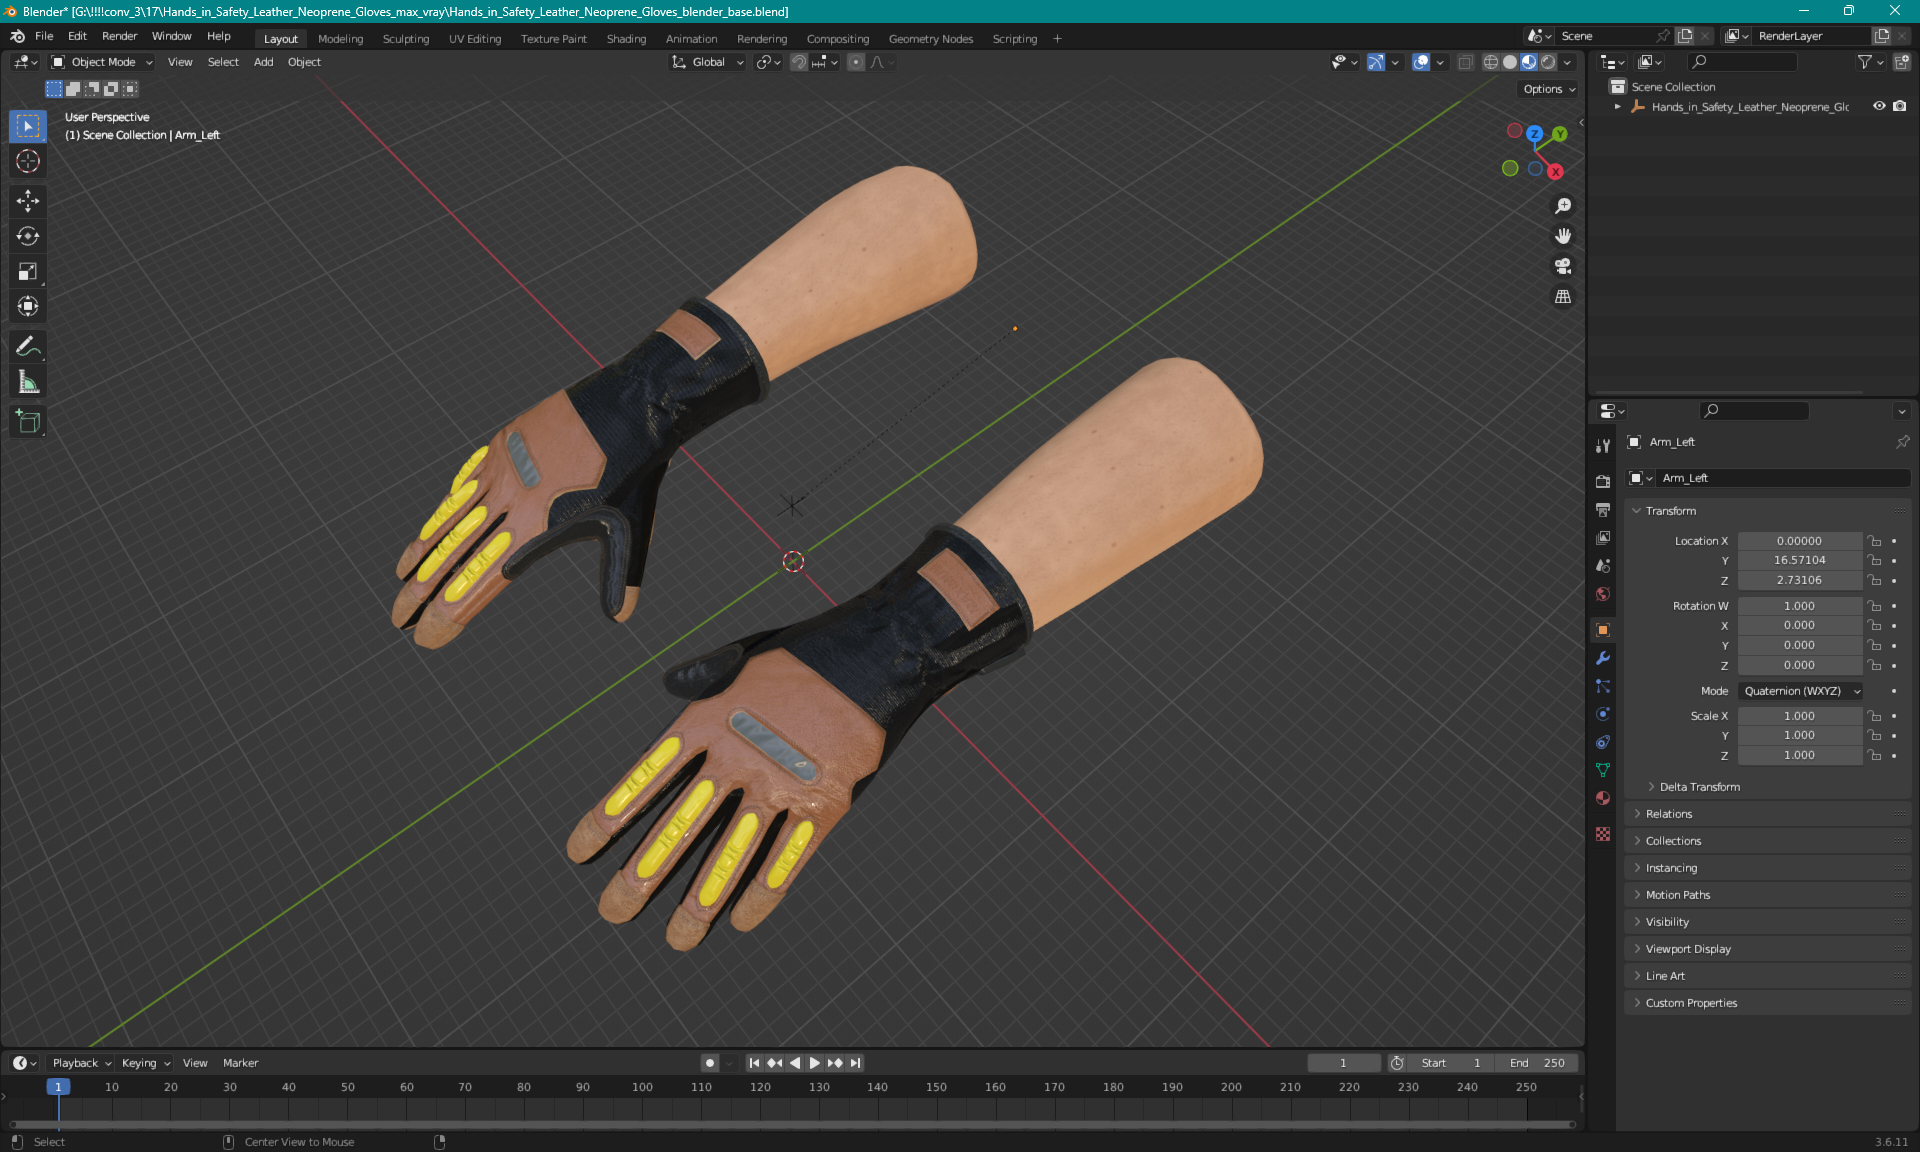The image size is (1920, 1152).
Task: Open the Render properties tab
Action: 1603,481
